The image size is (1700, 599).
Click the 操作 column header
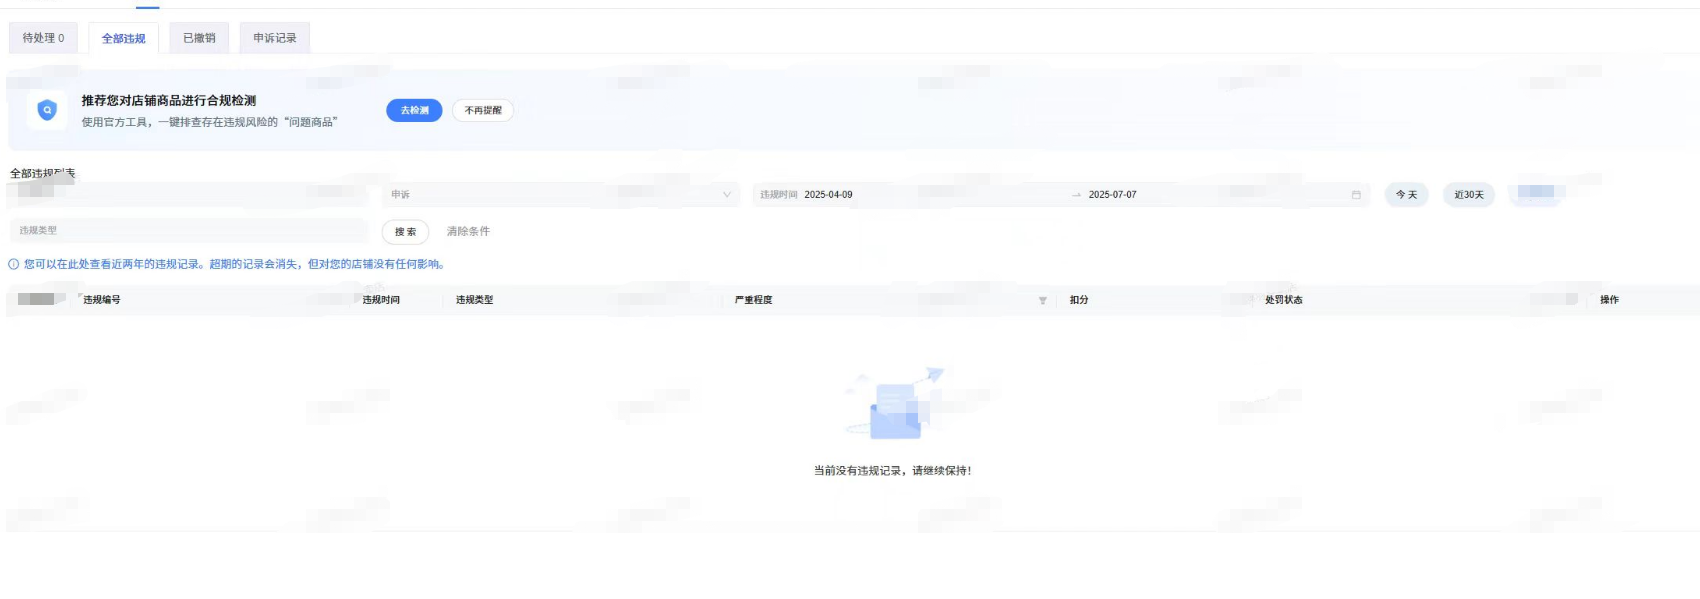click(x=1609, y=299)
